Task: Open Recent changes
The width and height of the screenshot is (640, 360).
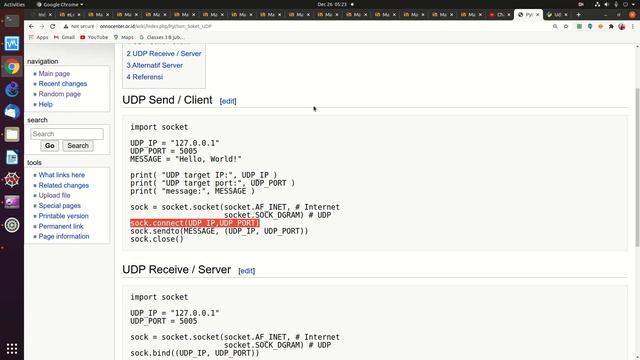Action: click(63, 84)
